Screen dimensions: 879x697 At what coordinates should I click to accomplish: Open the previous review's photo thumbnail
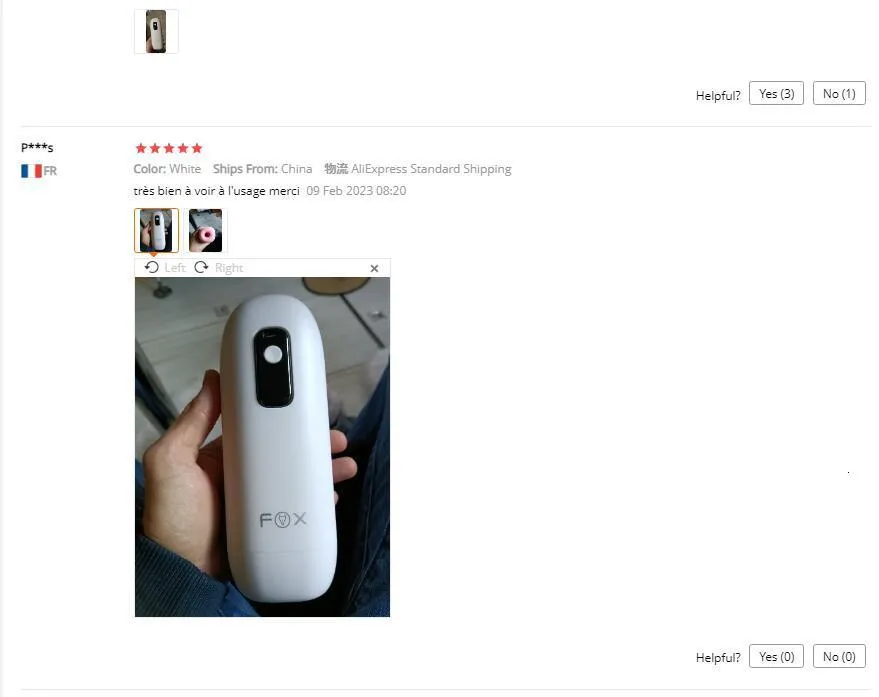156,31
